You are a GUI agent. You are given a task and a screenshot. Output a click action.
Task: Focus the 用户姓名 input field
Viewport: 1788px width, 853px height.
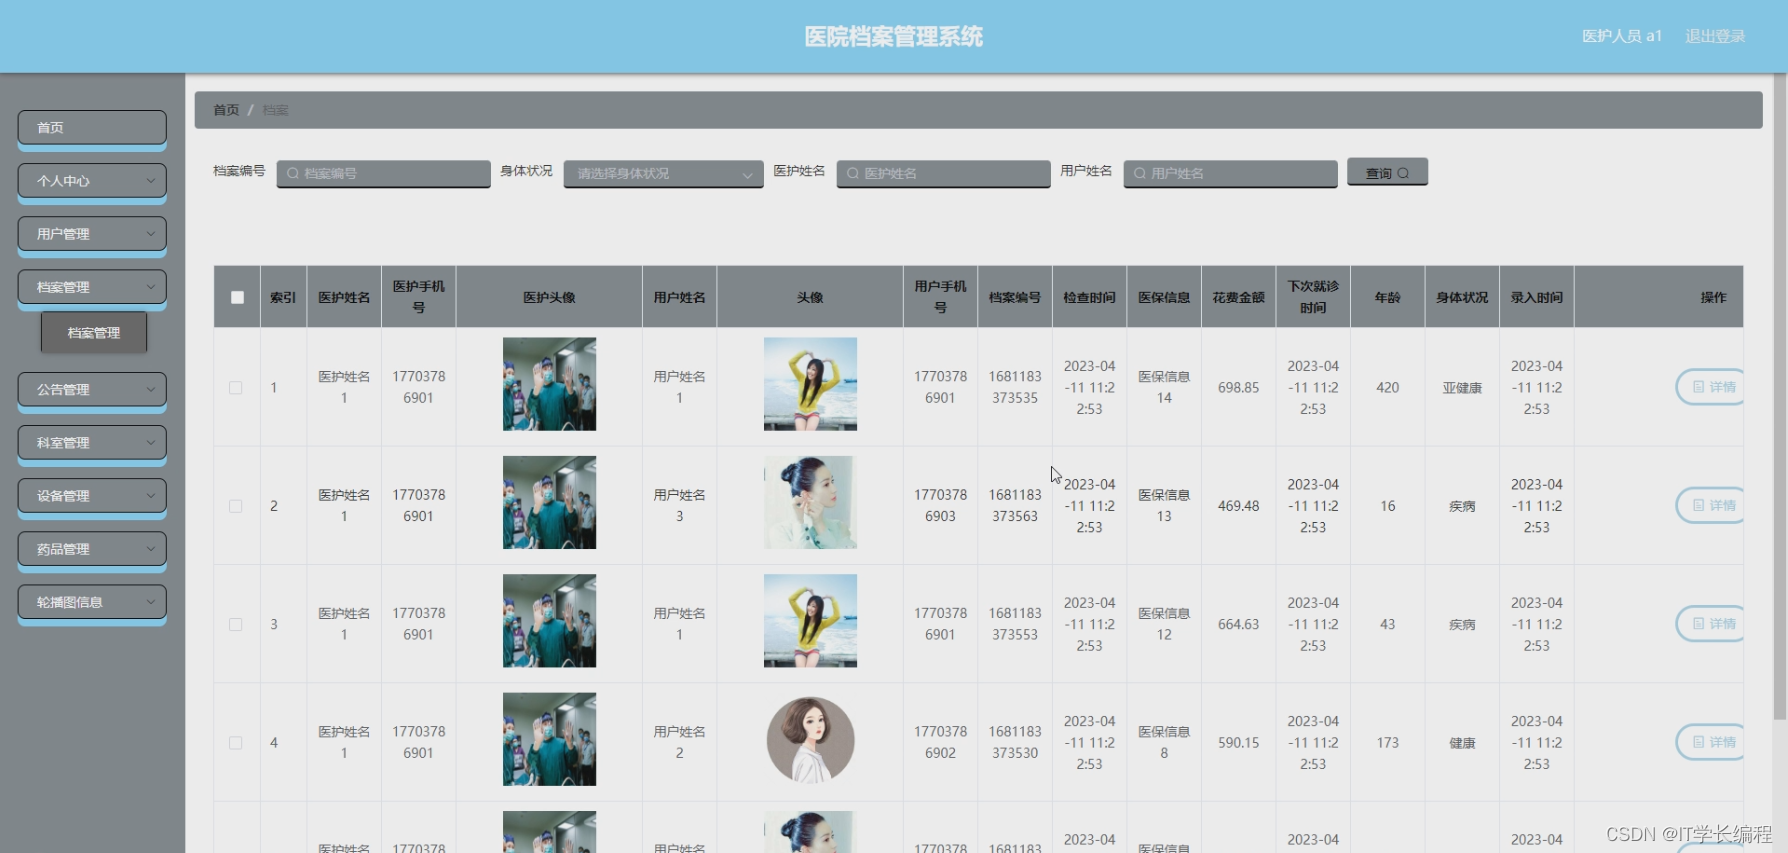click(1231, 174)
